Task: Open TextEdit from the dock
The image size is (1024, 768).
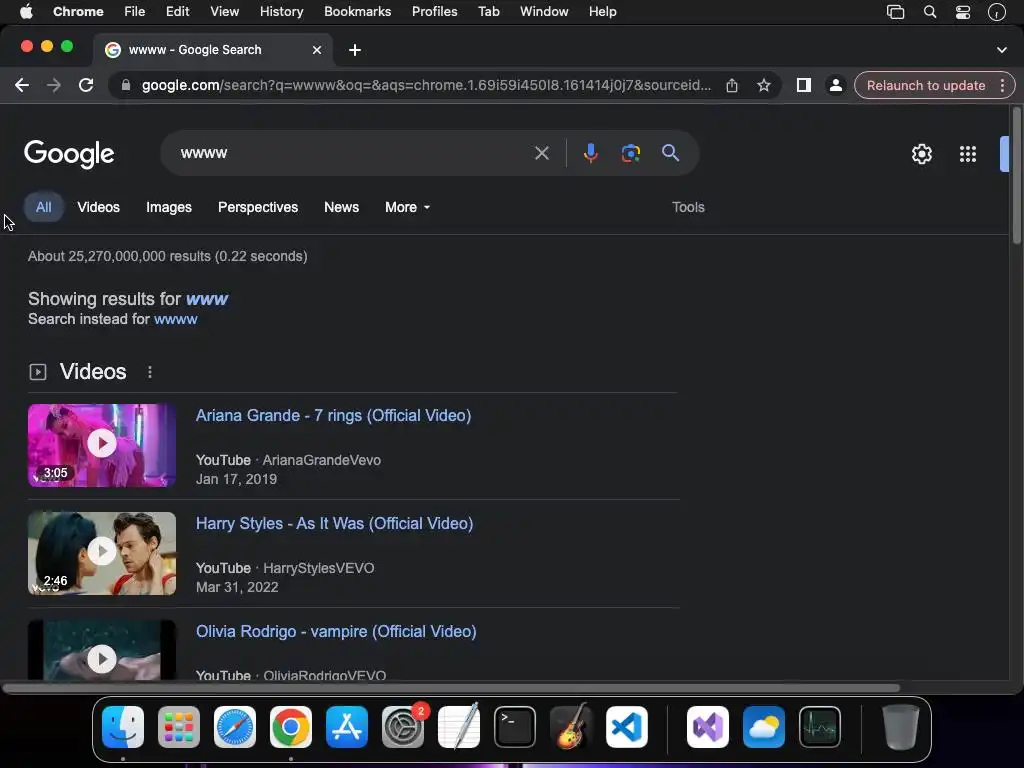Action: pyautogui.click(x=459, y=727)
